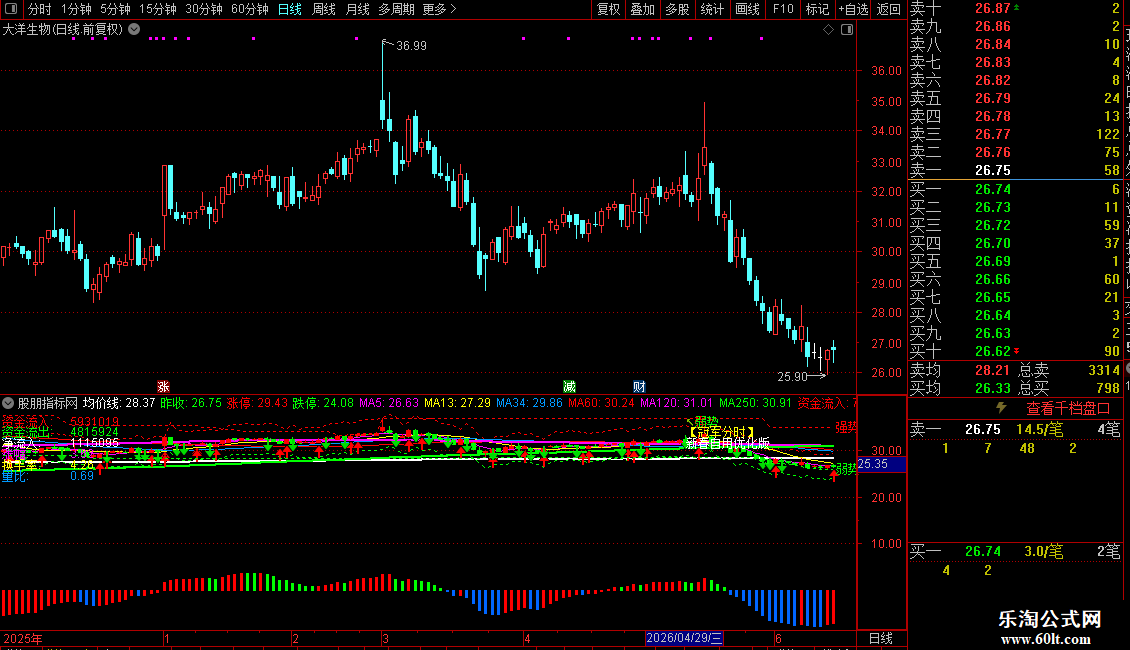The image size is (1130, 650).
Task: Open the 多股 multi-stock view
Action: 677,9
